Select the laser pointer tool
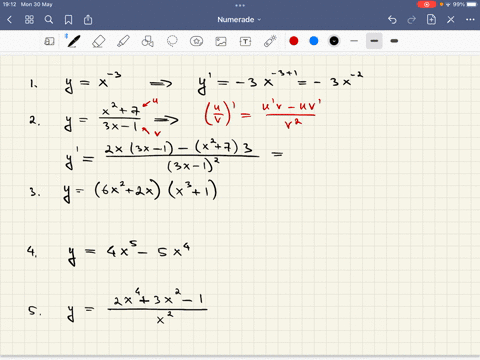Image resolution: width=480 pixels, height=360 pixels. [270, 41]
